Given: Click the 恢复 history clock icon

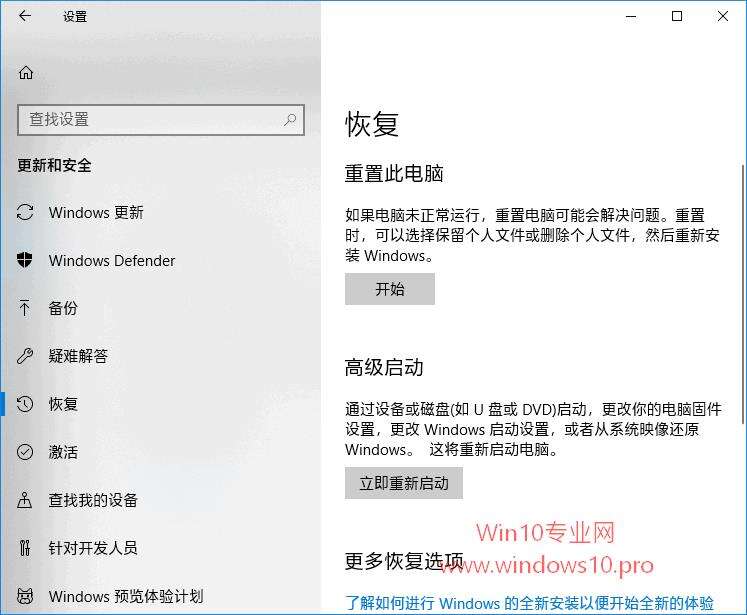Looking at the screenshot, I should click(x=25, y=404).
